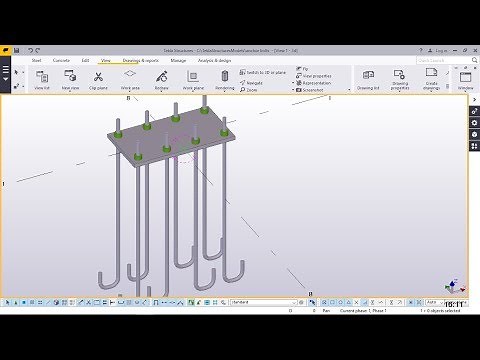Switch to the Steel tab
480x360 pixels.
click(x=36, y=60)
